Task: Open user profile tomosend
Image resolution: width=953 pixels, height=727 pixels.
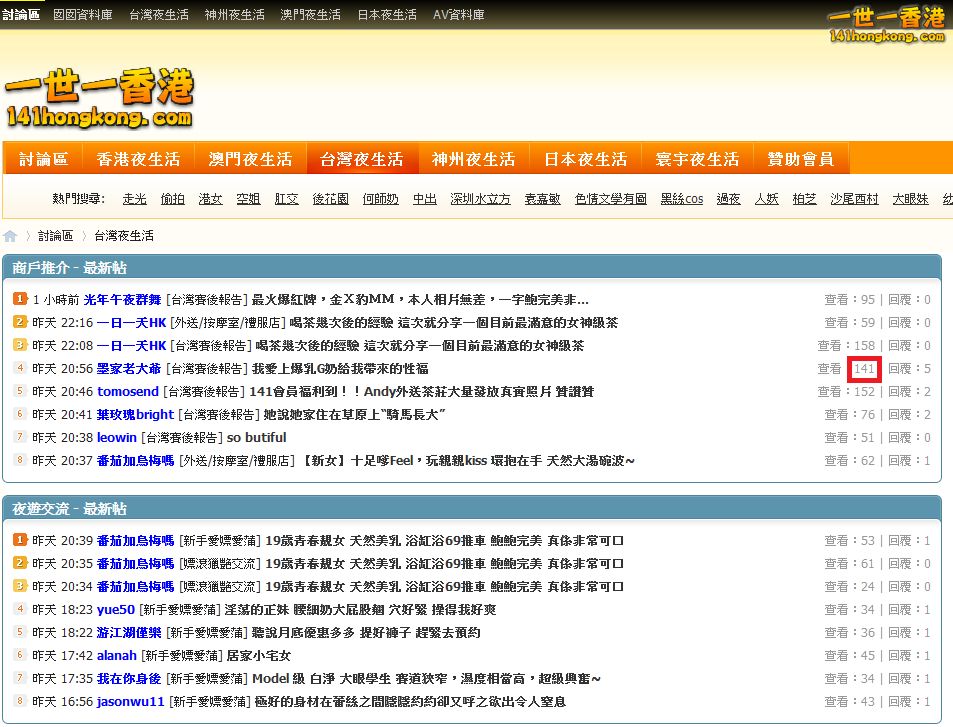Action: tap(128, 392)
